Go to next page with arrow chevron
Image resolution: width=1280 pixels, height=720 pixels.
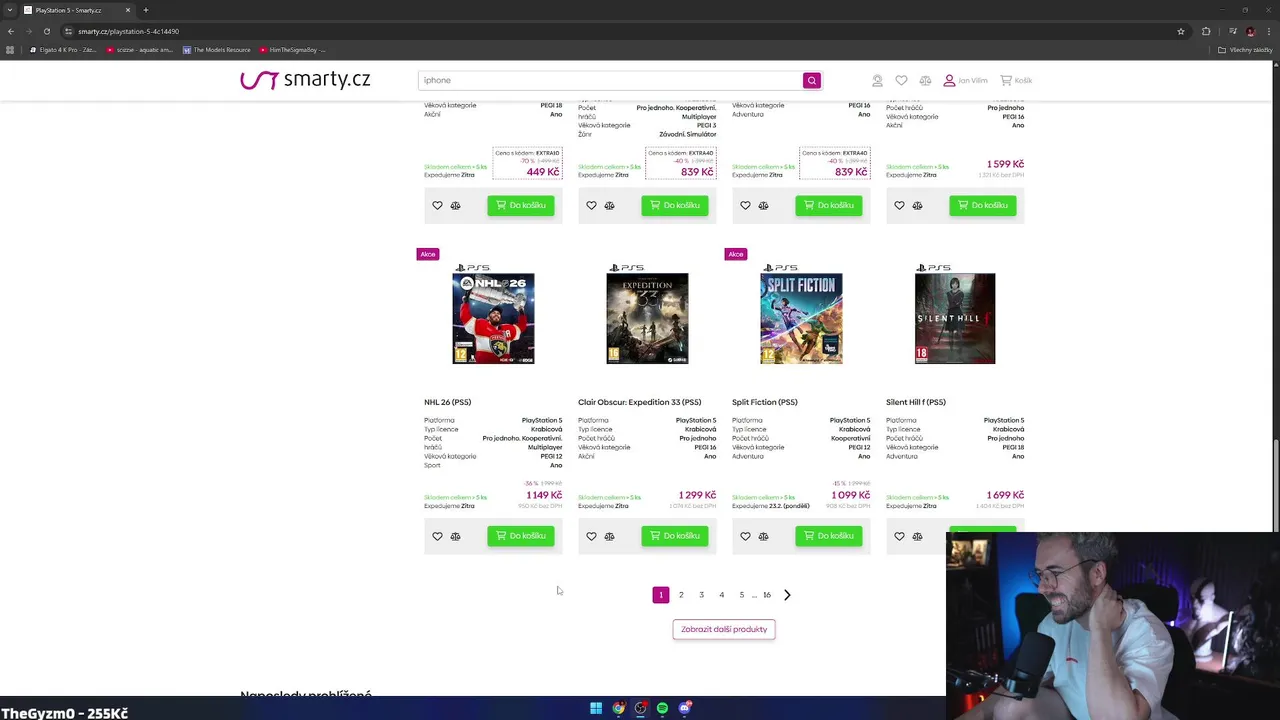787,595
